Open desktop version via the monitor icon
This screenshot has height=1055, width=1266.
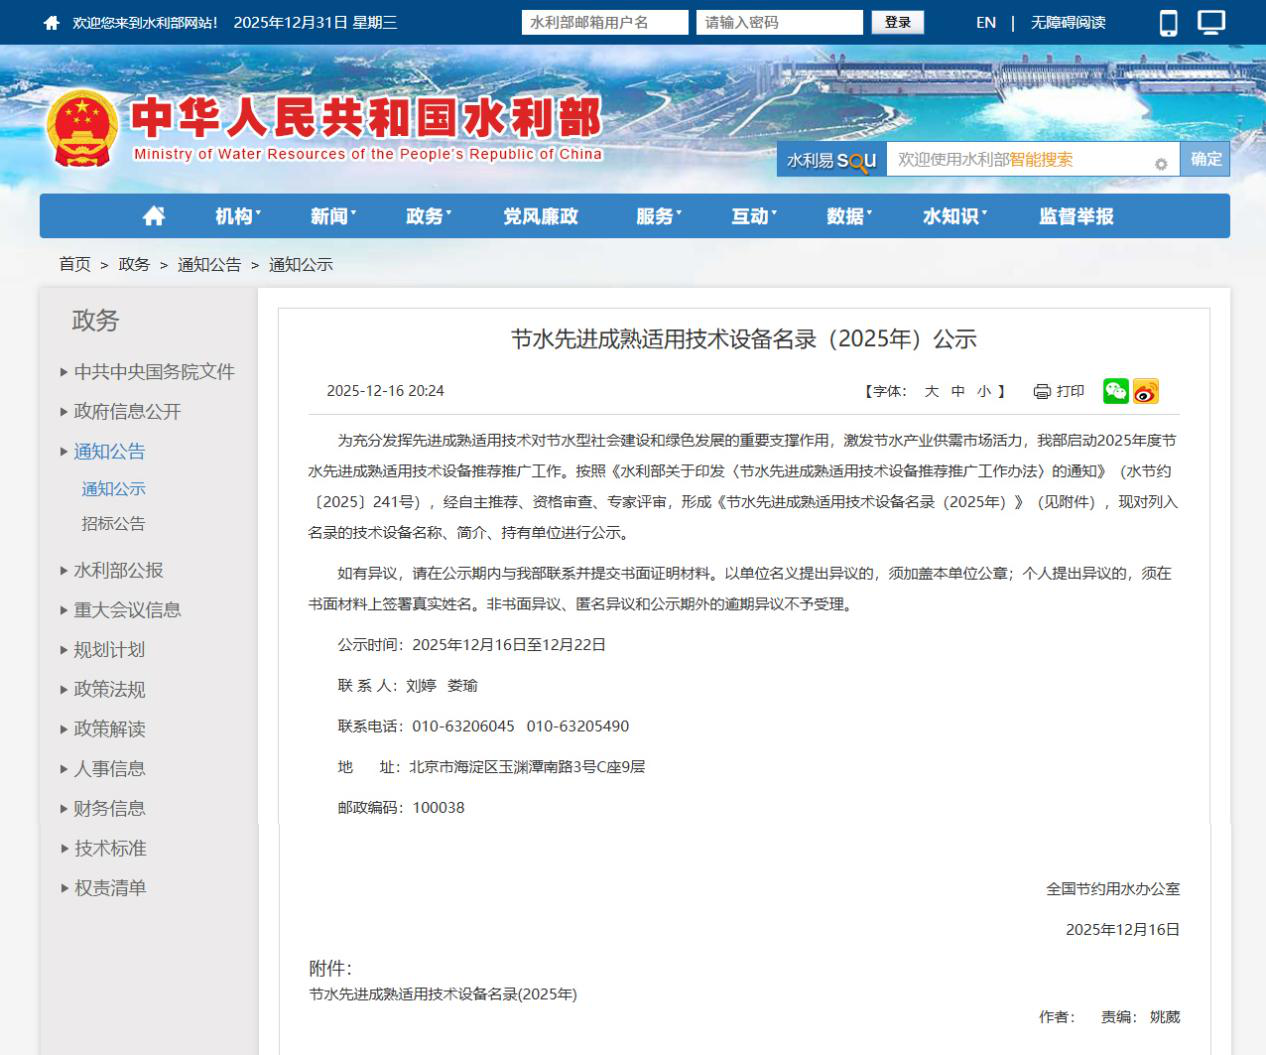coord(1210,21)
